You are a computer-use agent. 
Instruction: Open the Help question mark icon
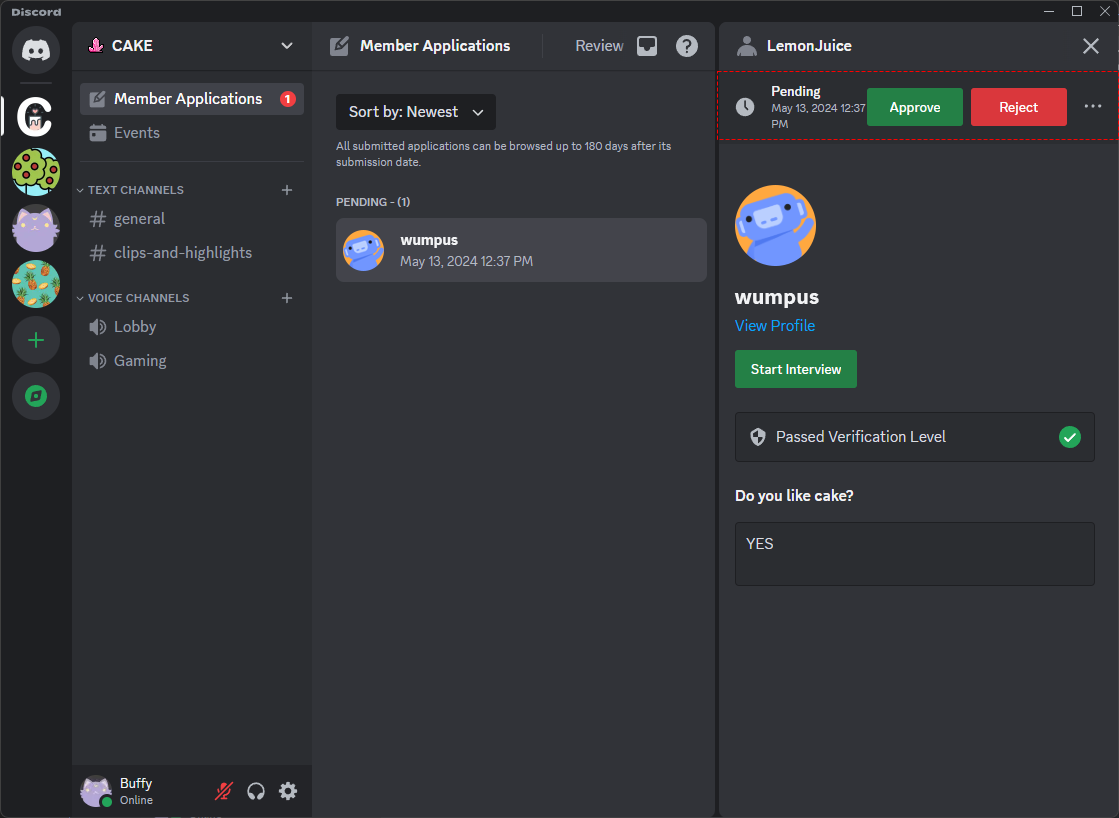[x=687, y=45]
